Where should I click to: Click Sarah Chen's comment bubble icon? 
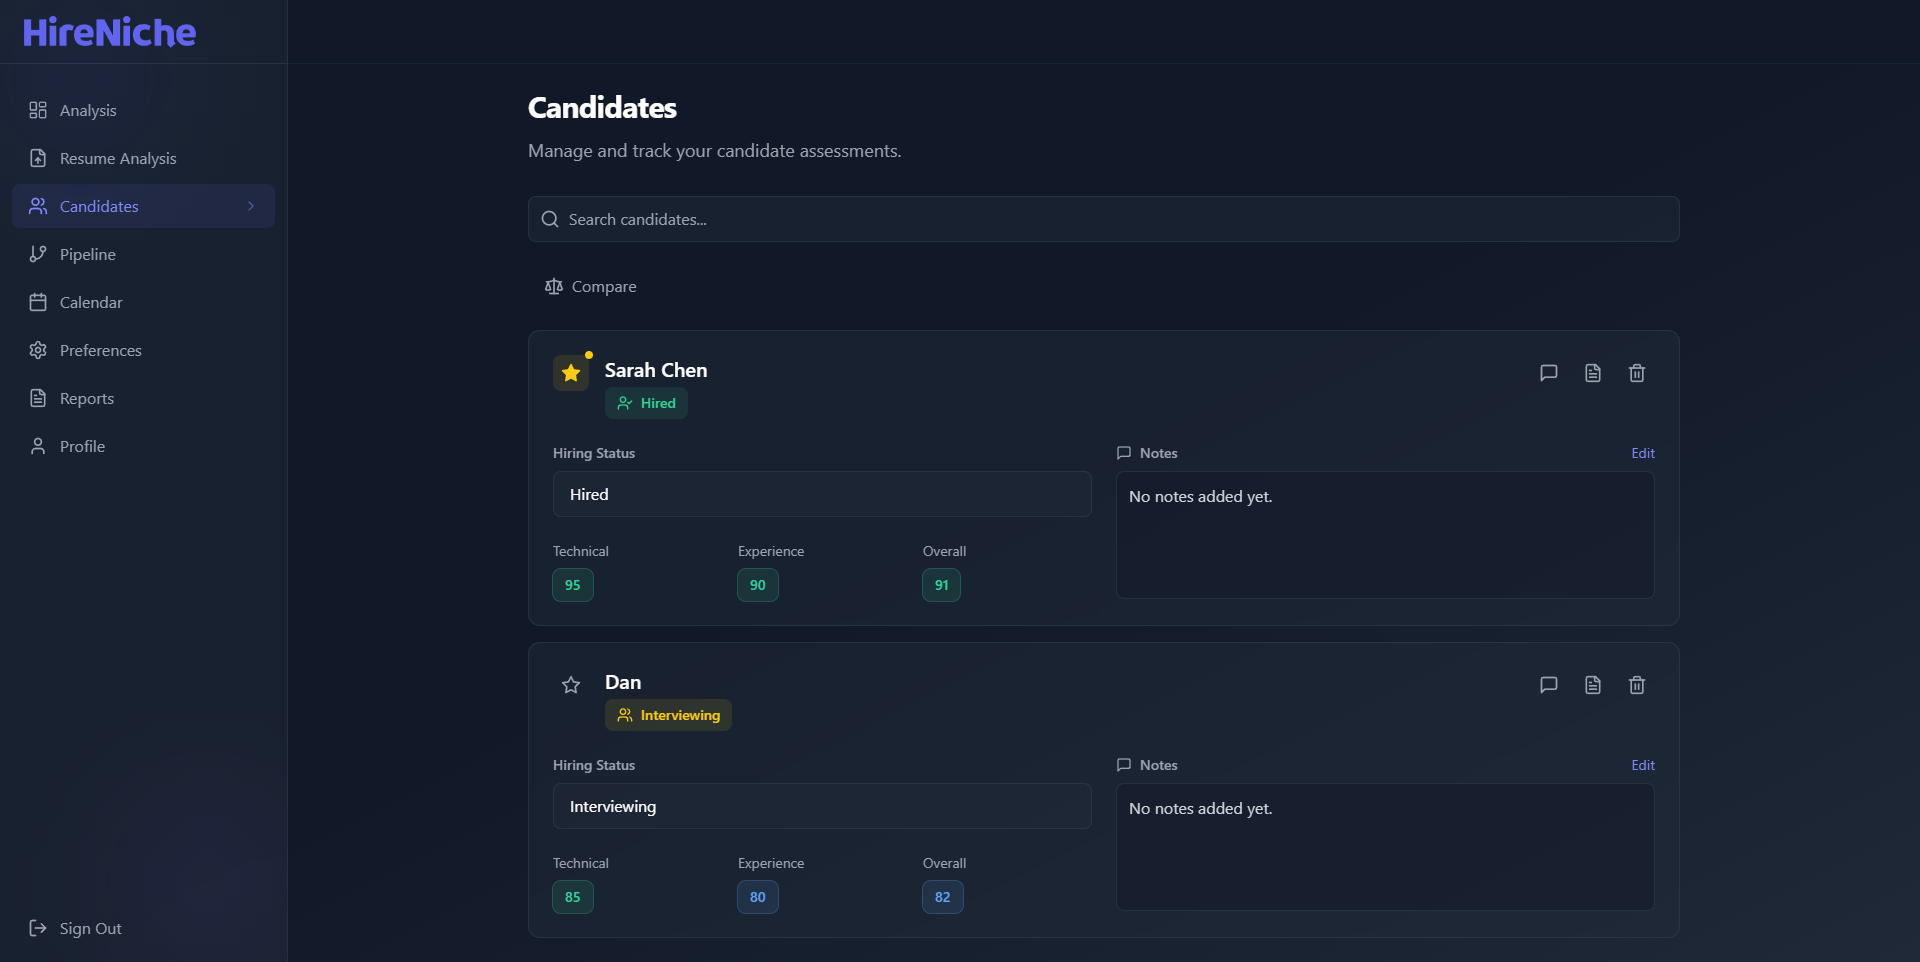pos(1548,373)
